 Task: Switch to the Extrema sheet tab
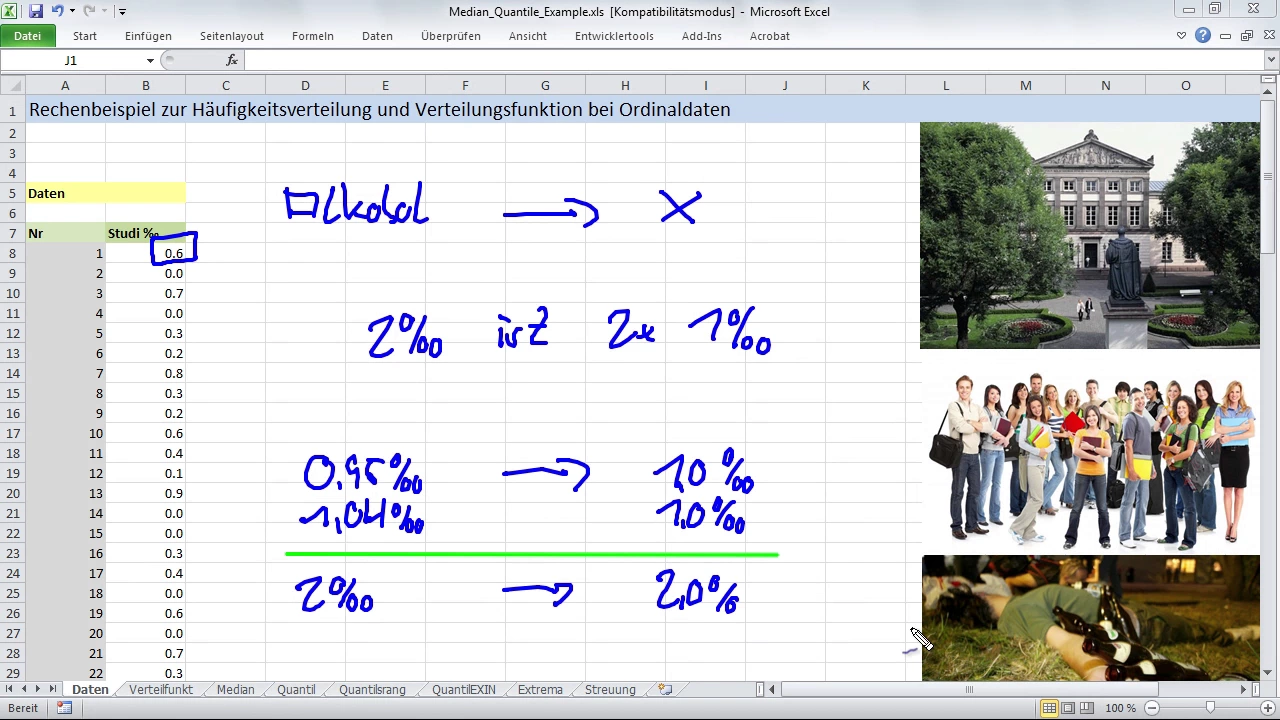click(x=540, y=690)
